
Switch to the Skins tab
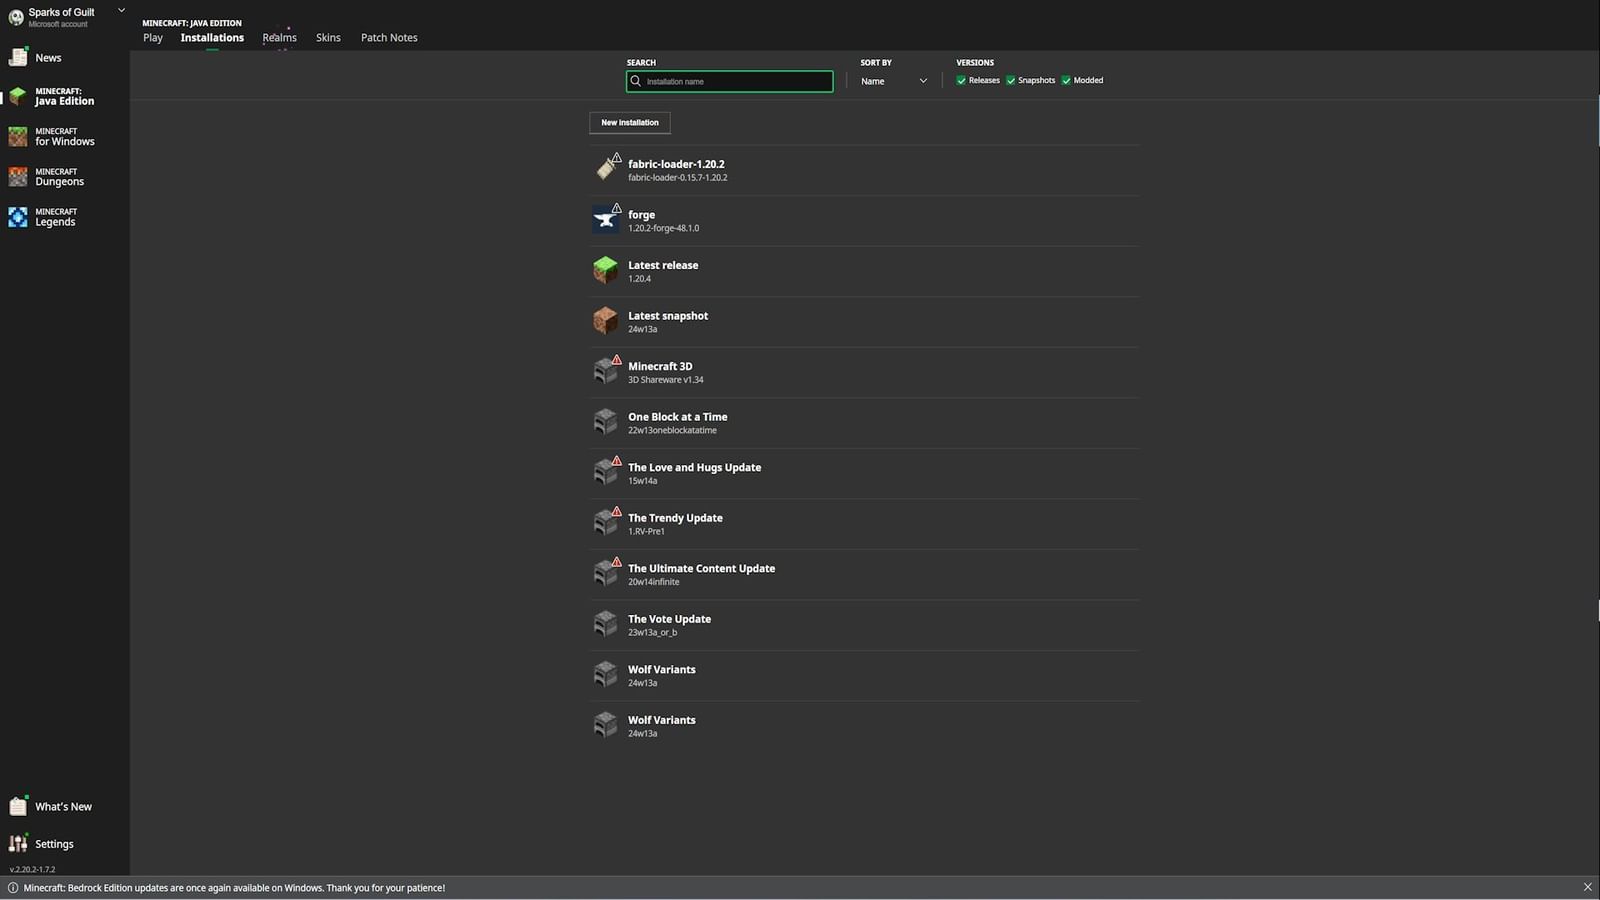click(x=328, y=37)
